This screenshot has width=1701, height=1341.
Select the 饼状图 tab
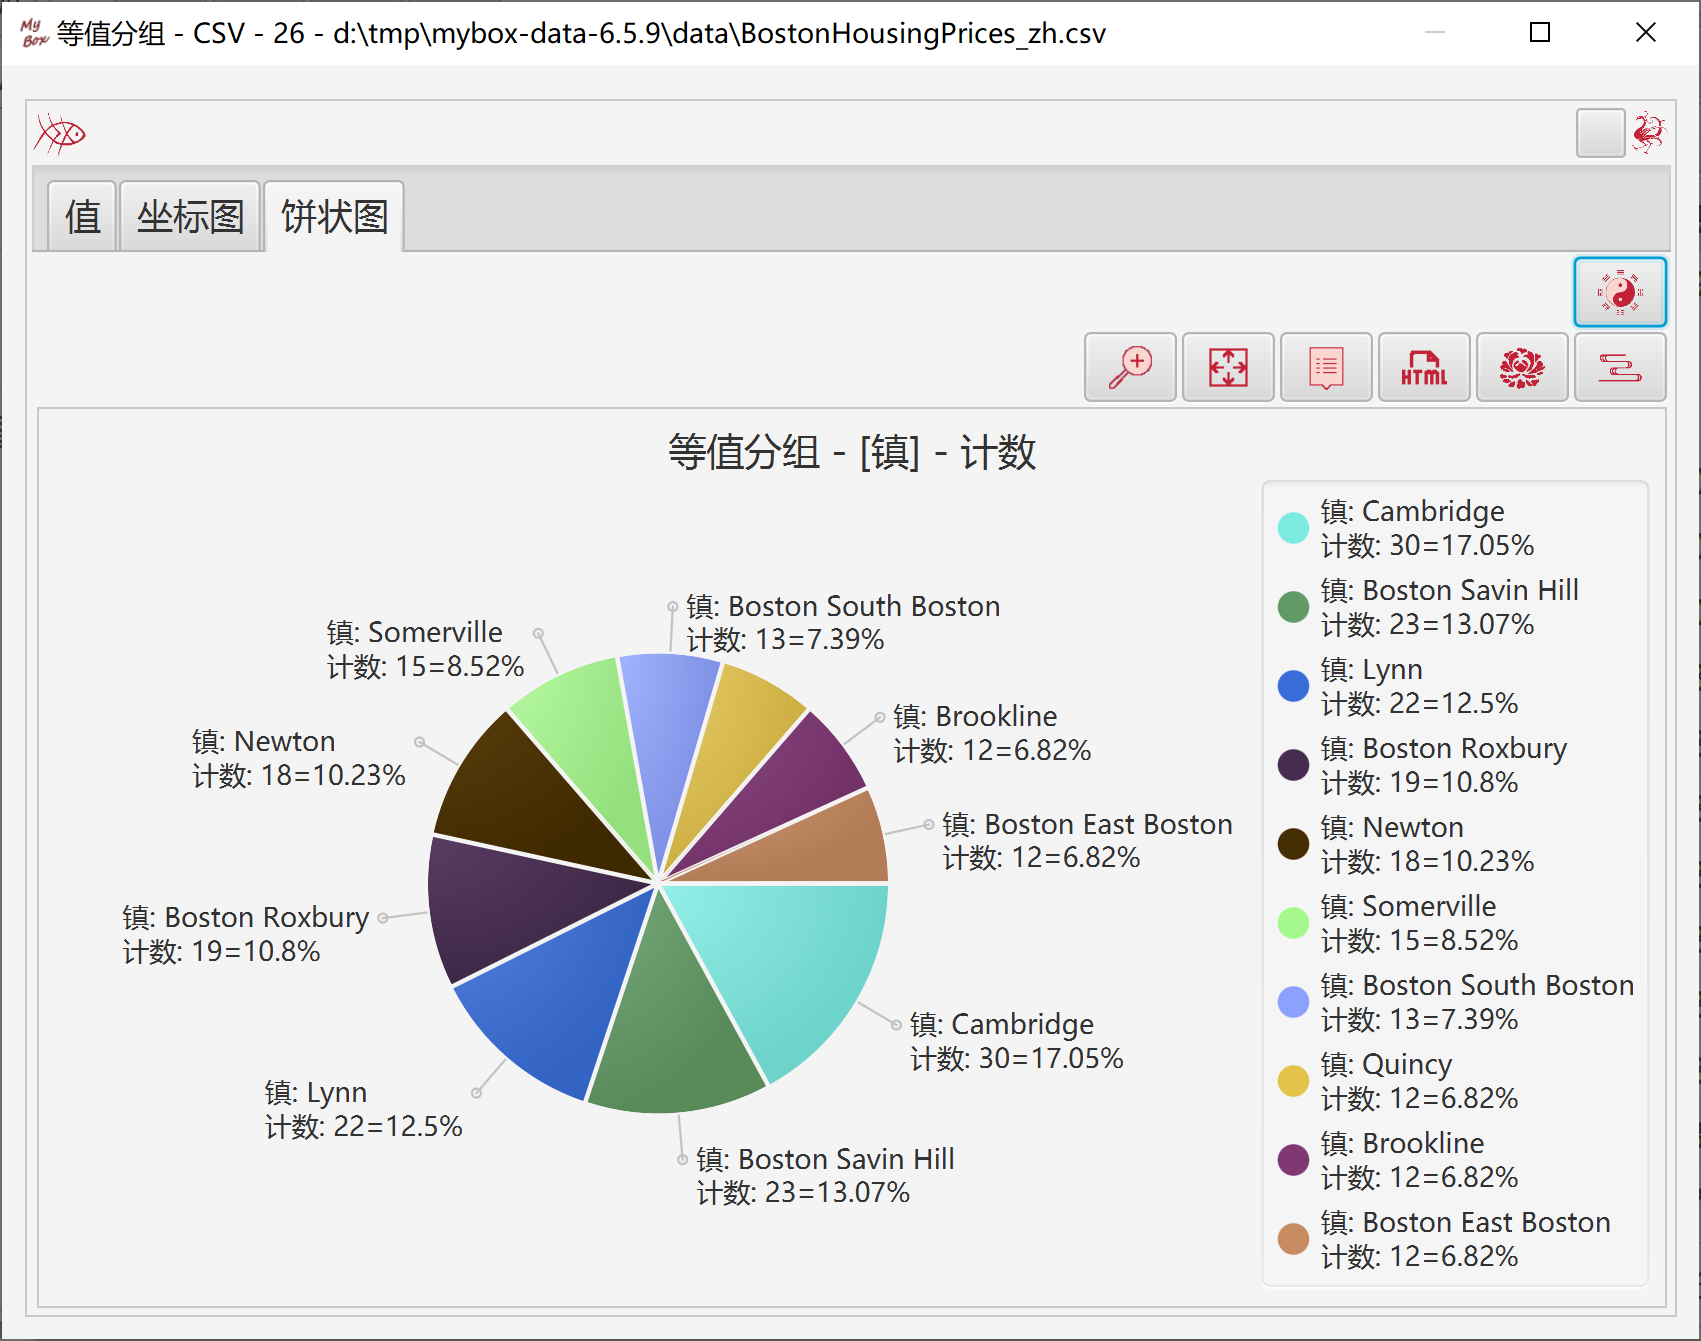[x=334, y=216]
